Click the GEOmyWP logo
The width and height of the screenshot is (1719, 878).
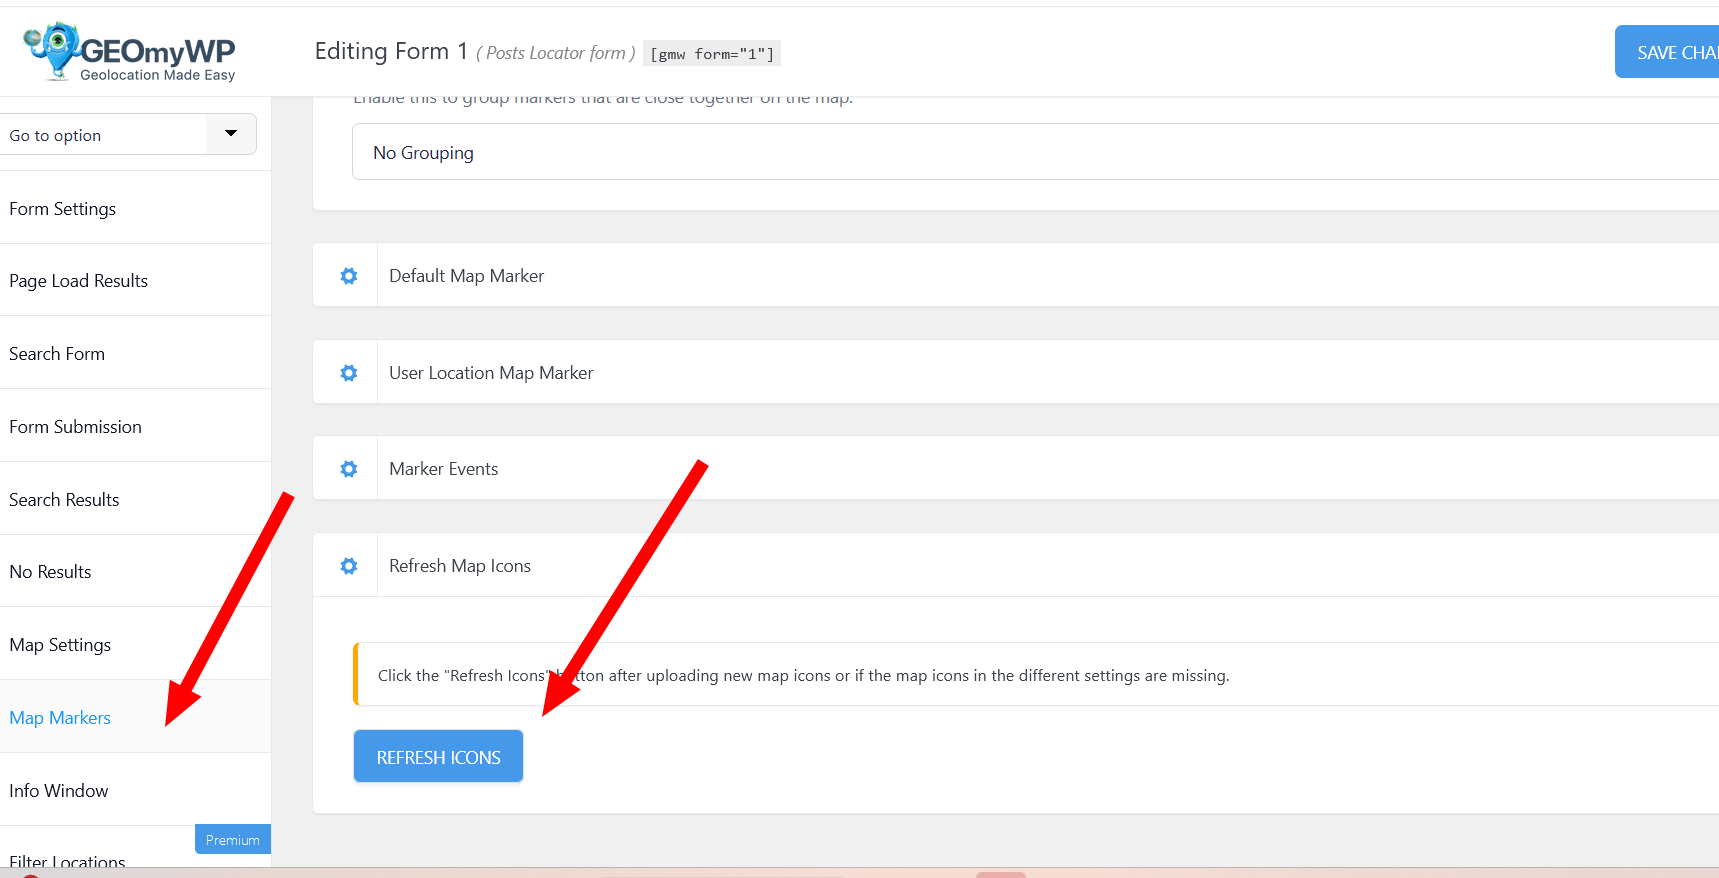130,52
